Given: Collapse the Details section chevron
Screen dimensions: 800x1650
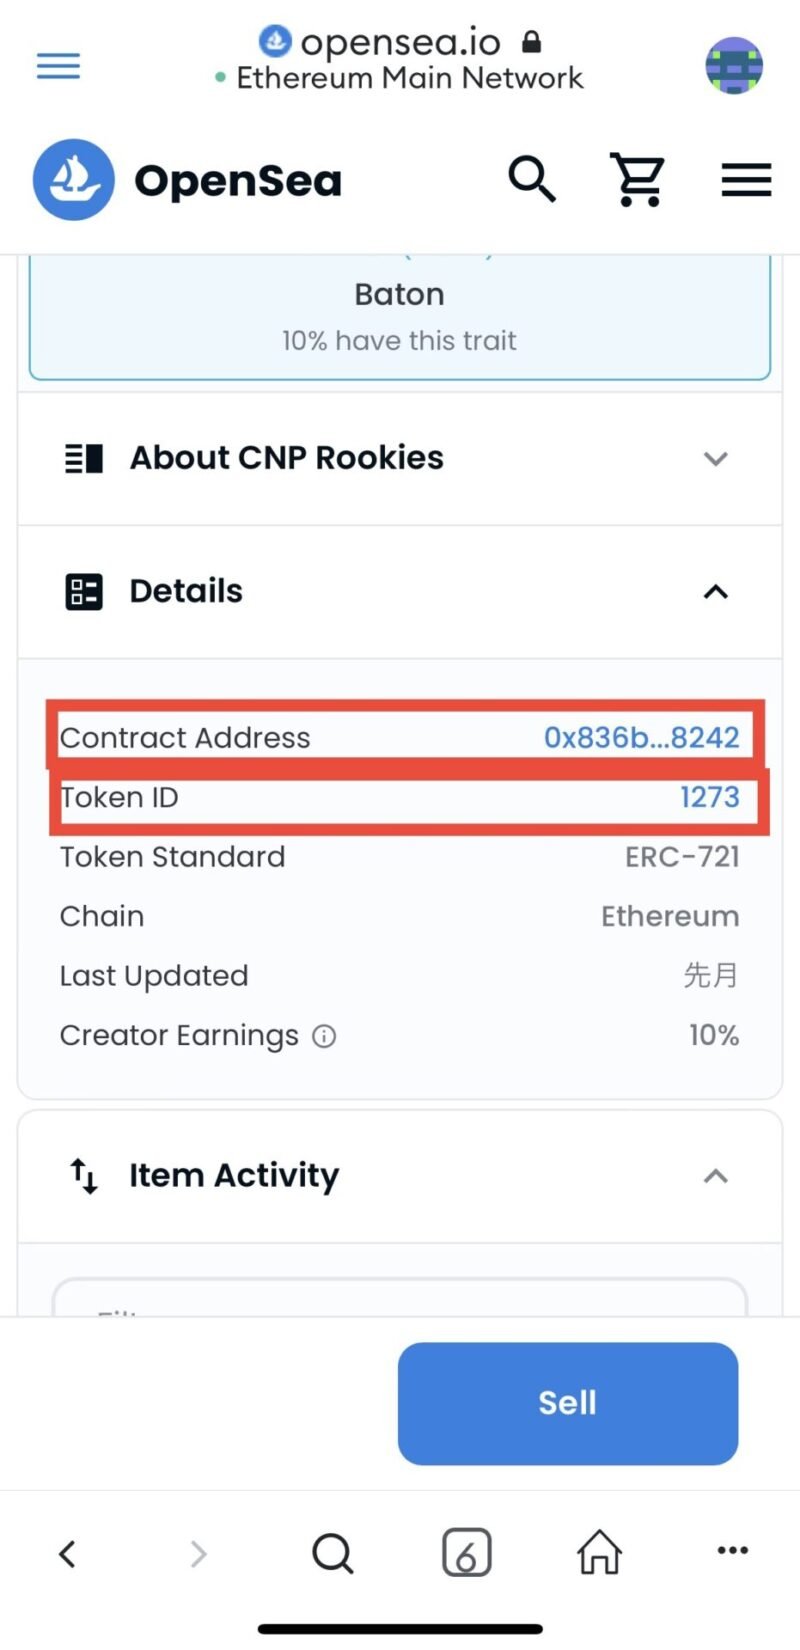Looking at the screenshot, I should pos(715,592).
